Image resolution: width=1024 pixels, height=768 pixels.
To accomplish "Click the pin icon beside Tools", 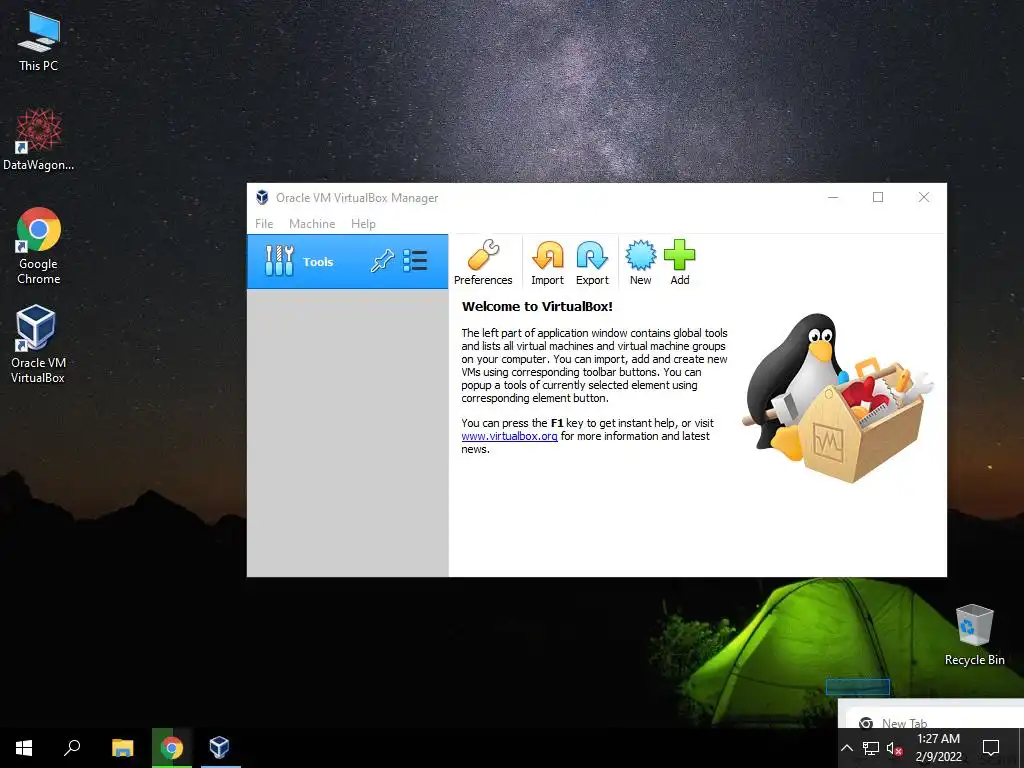I will 382,261.
